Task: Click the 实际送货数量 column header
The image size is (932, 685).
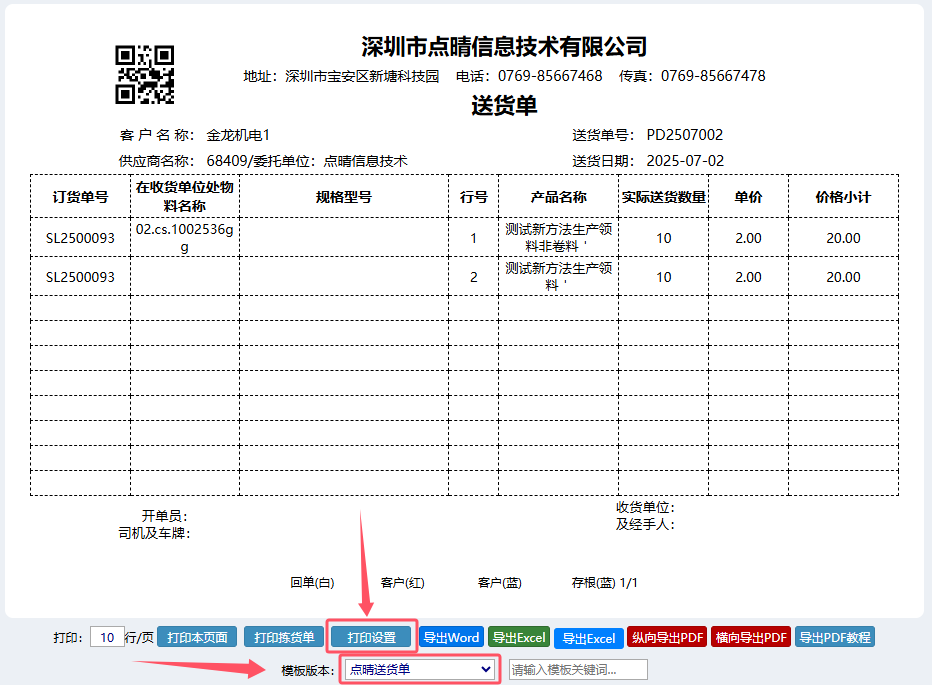Action: click(663, 197)
